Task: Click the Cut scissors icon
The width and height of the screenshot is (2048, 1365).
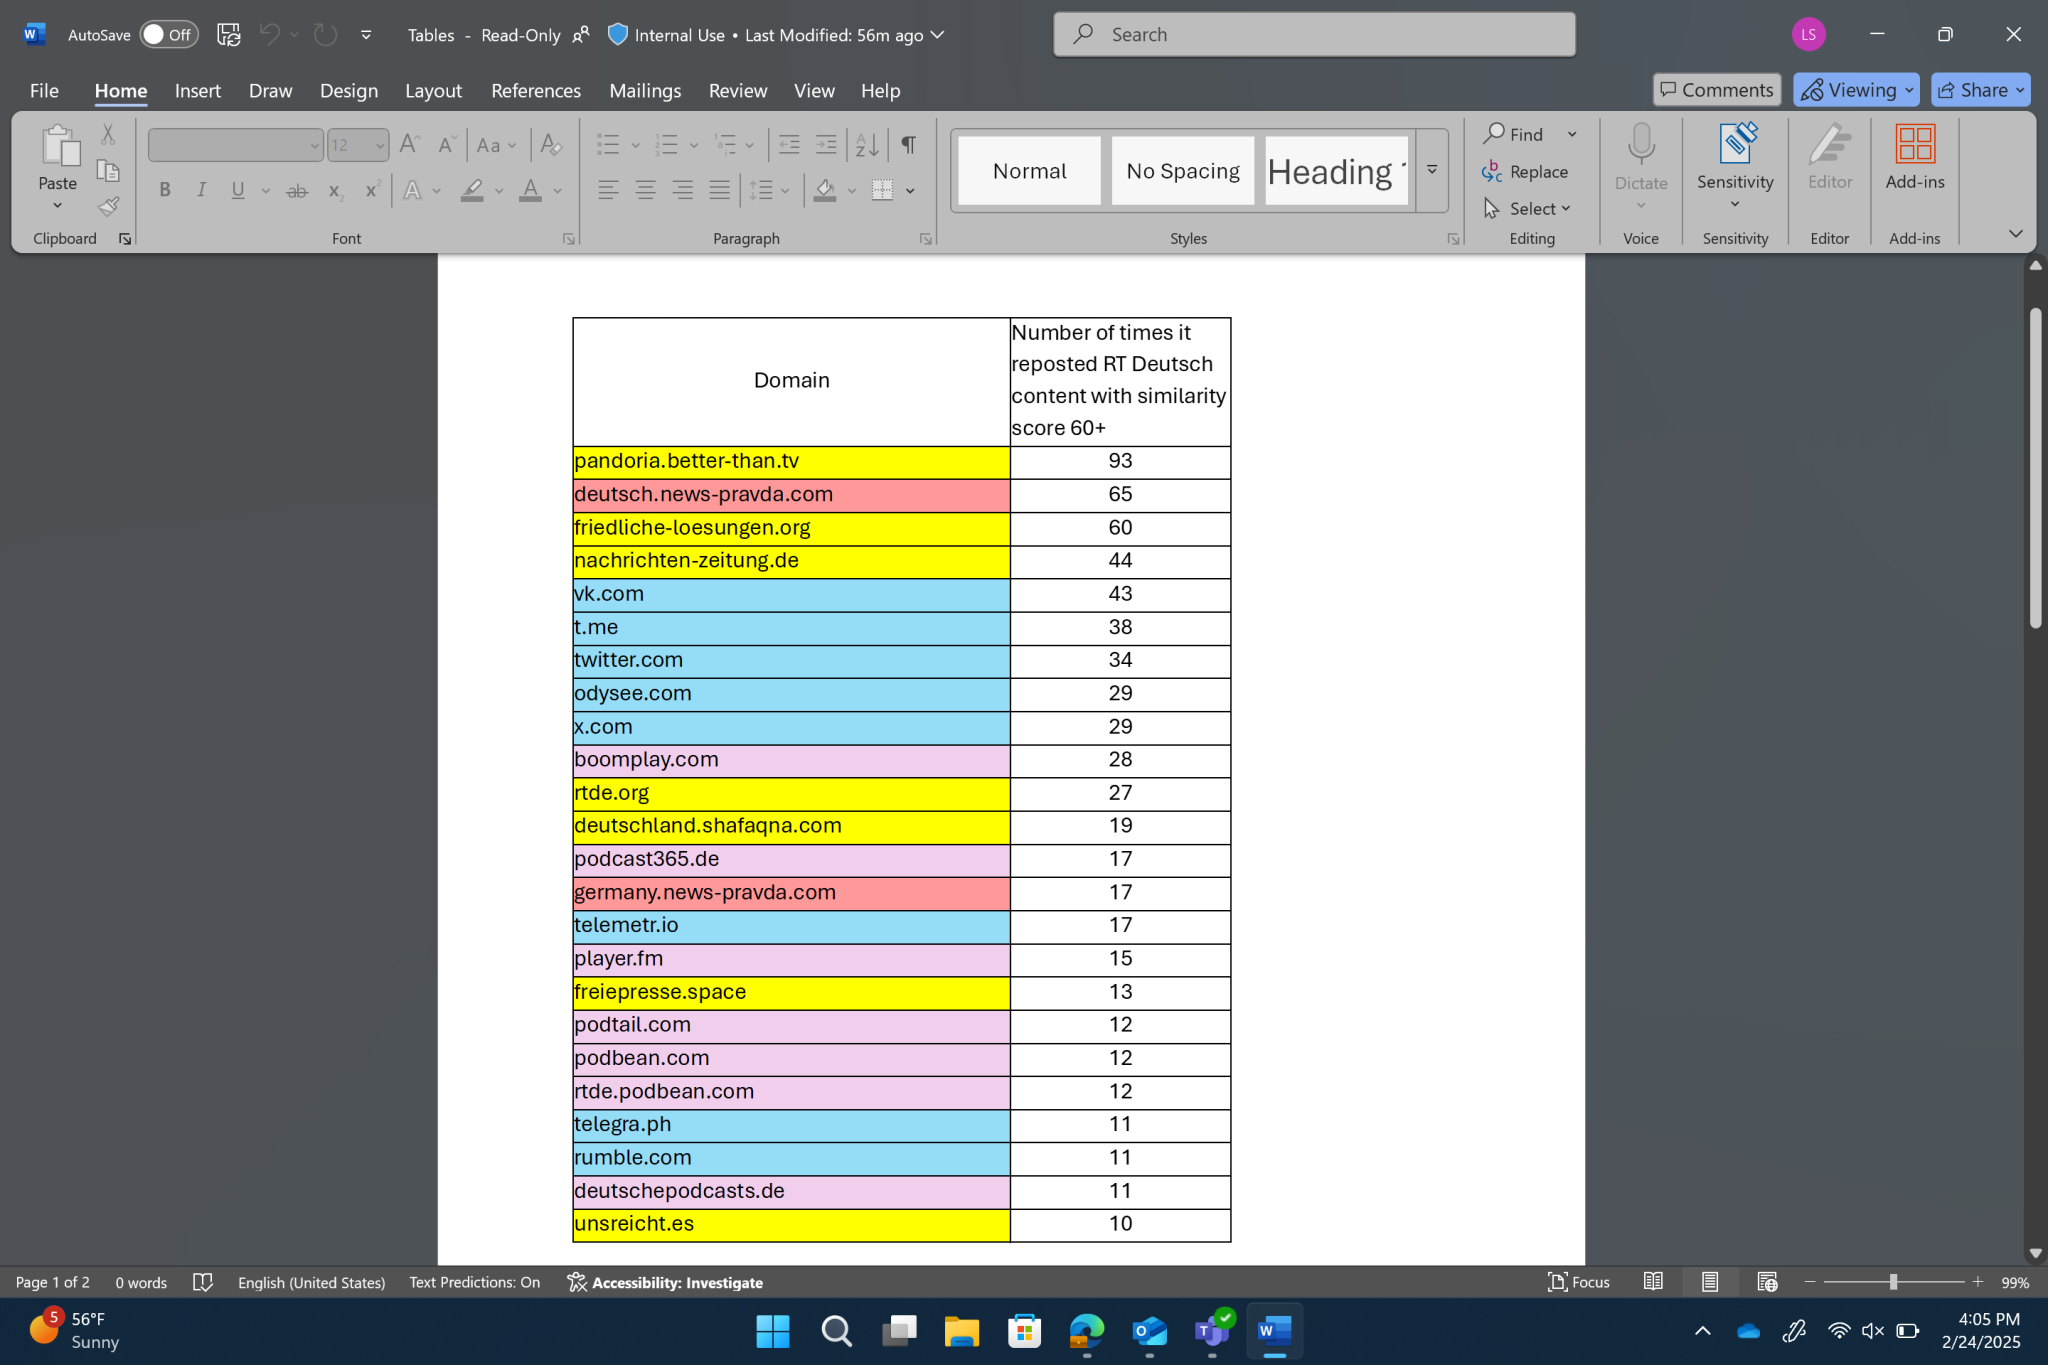Action: (108, 134)
